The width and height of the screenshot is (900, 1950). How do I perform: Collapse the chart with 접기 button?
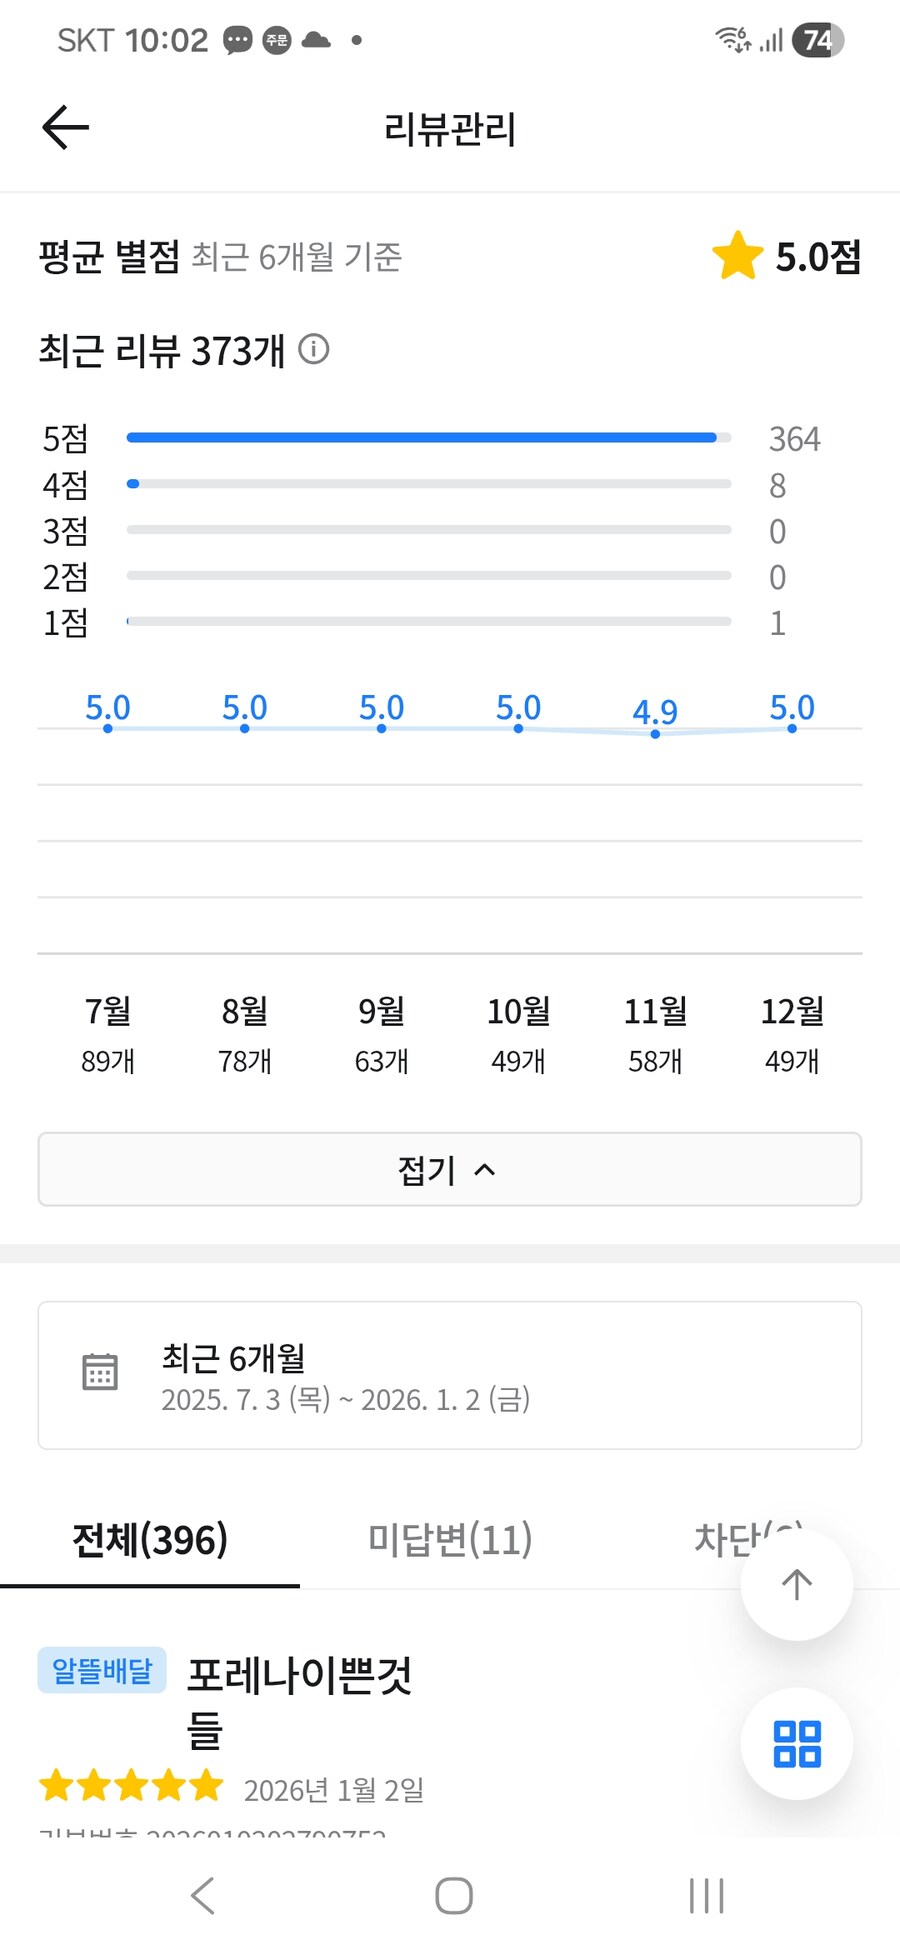449,1169
